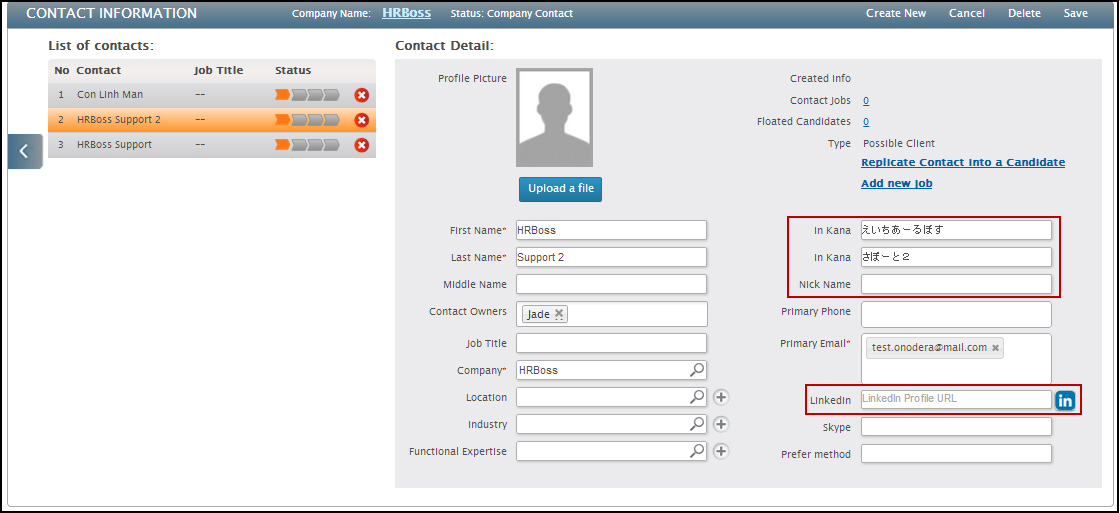
Task: Click the Contact column header
Action: point(99,71)
